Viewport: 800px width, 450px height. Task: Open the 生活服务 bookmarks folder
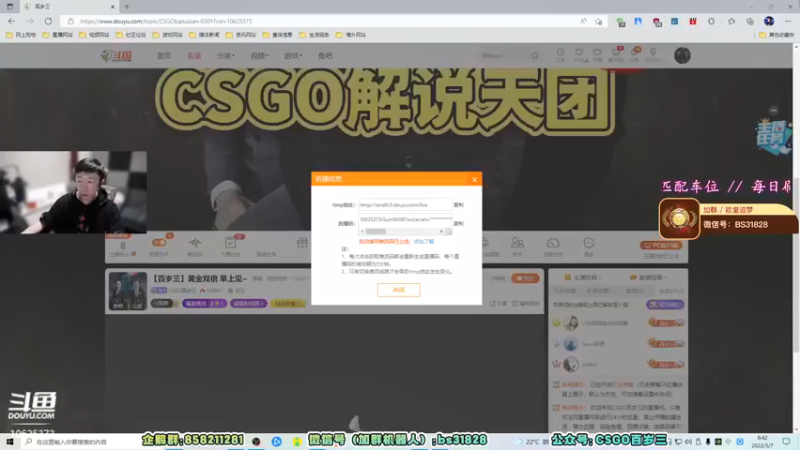315,35
